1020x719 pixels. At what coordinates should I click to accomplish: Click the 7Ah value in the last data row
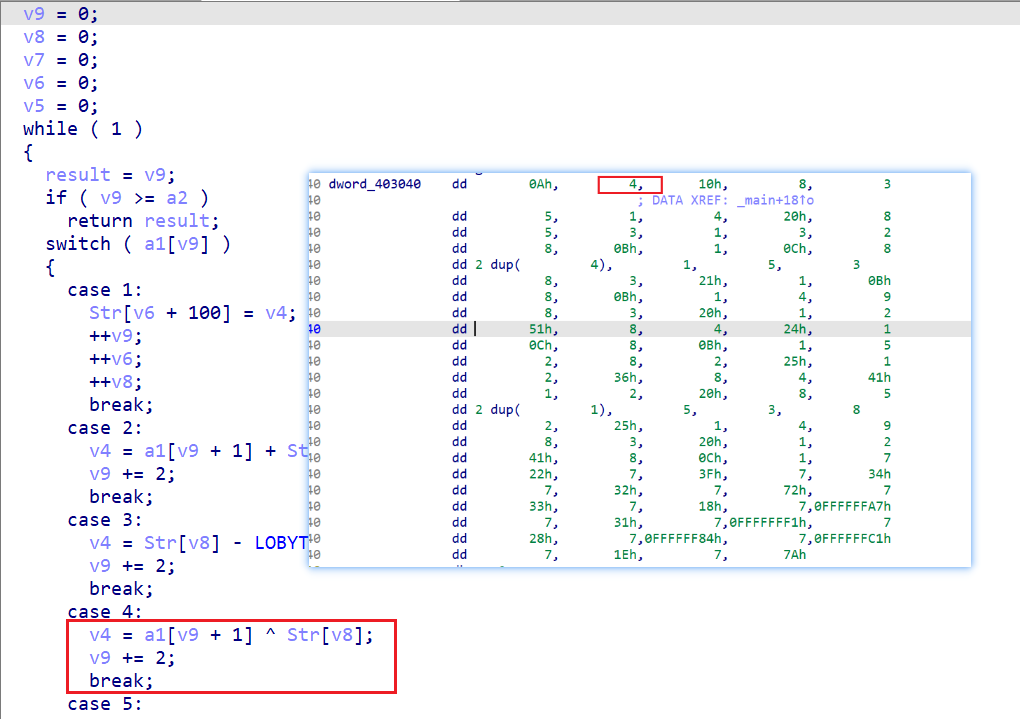coord(794,555)
